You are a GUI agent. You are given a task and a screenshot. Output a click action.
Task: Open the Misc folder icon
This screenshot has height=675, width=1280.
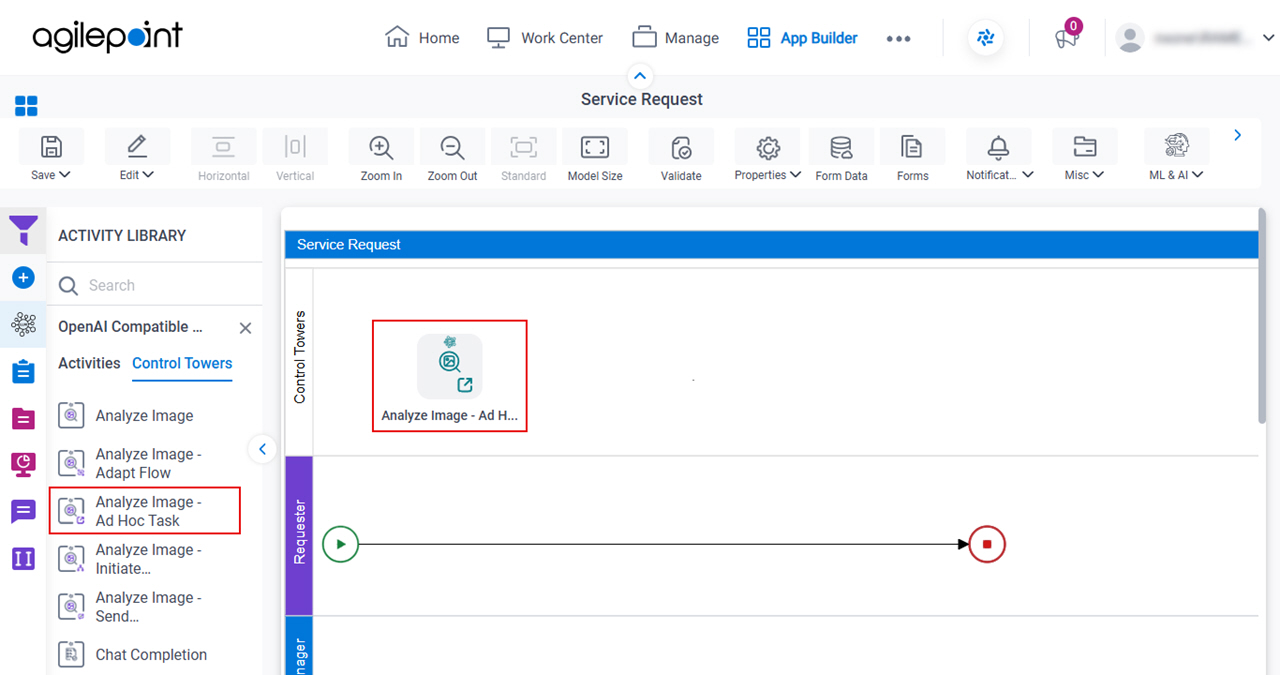[x=1084, y=147]
